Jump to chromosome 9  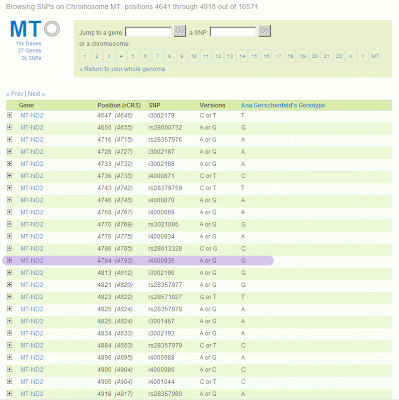(x=182, y=56)
